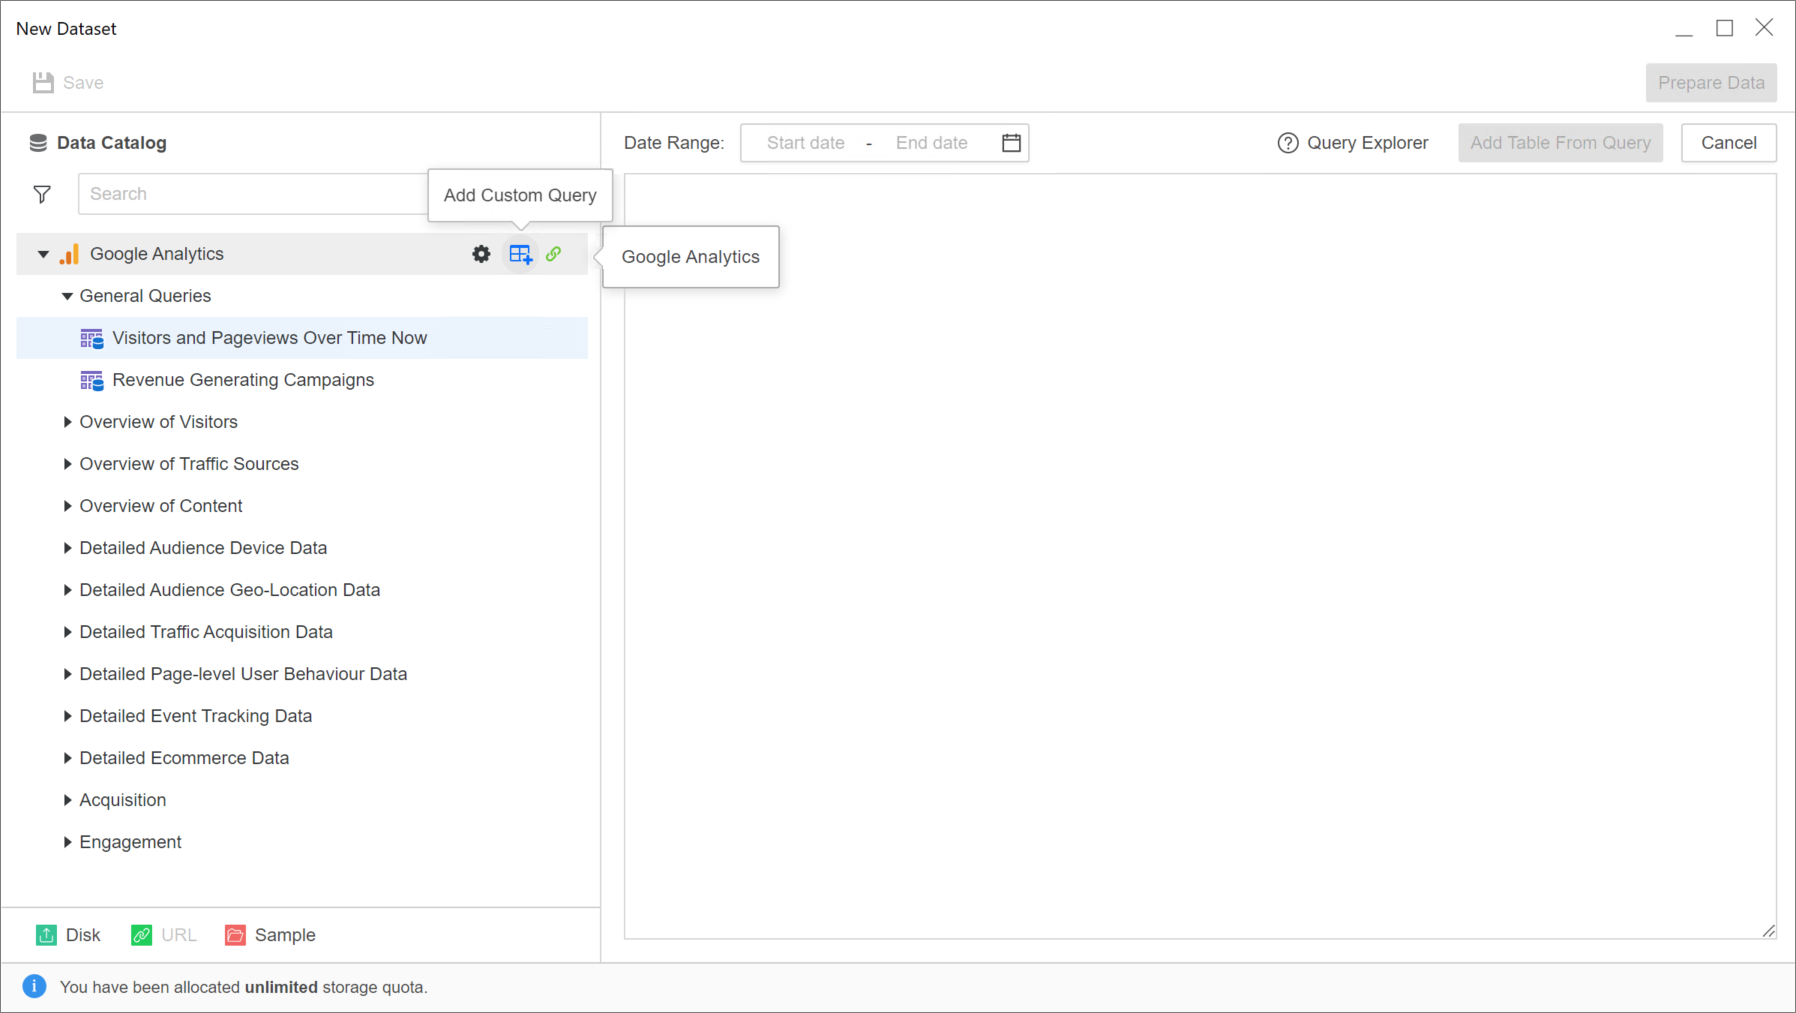The image size is (1796, 1013).
Task: Click the green link icon beside Google Analytics
Action: [x=554, y=254]
